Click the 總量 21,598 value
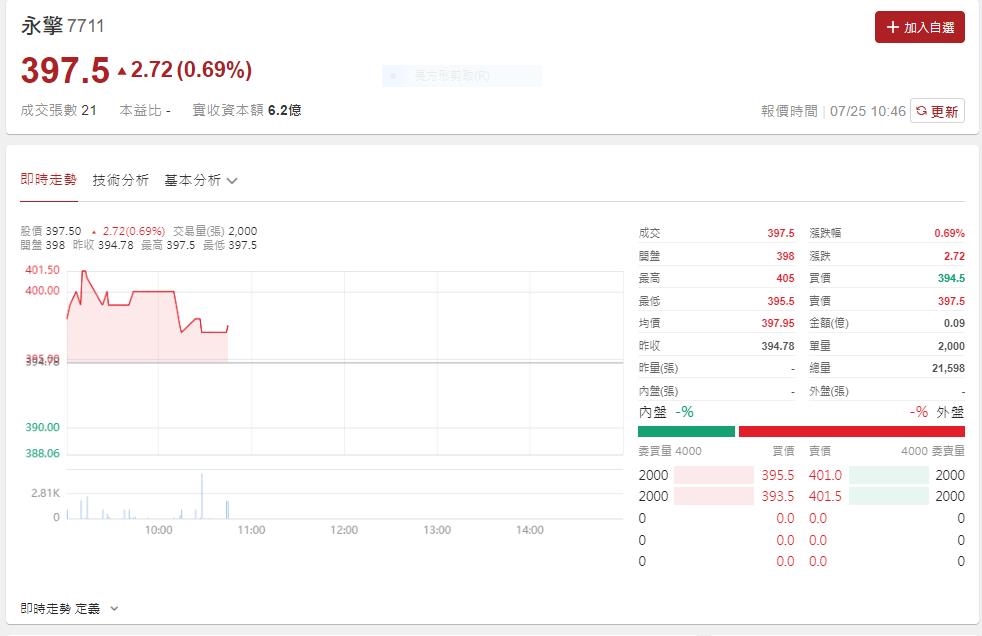 coord(945,369)
